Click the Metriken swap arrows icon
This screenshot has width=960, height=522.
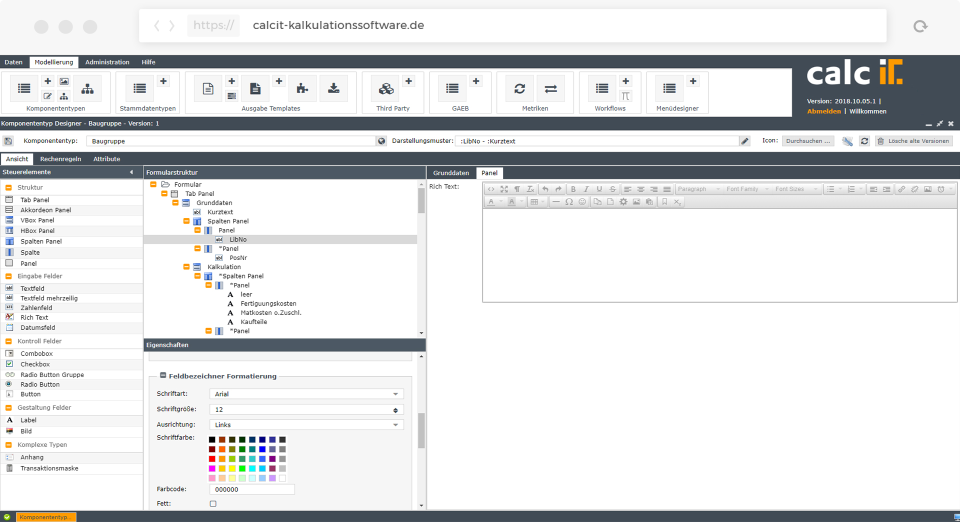(x=550, y=89)
